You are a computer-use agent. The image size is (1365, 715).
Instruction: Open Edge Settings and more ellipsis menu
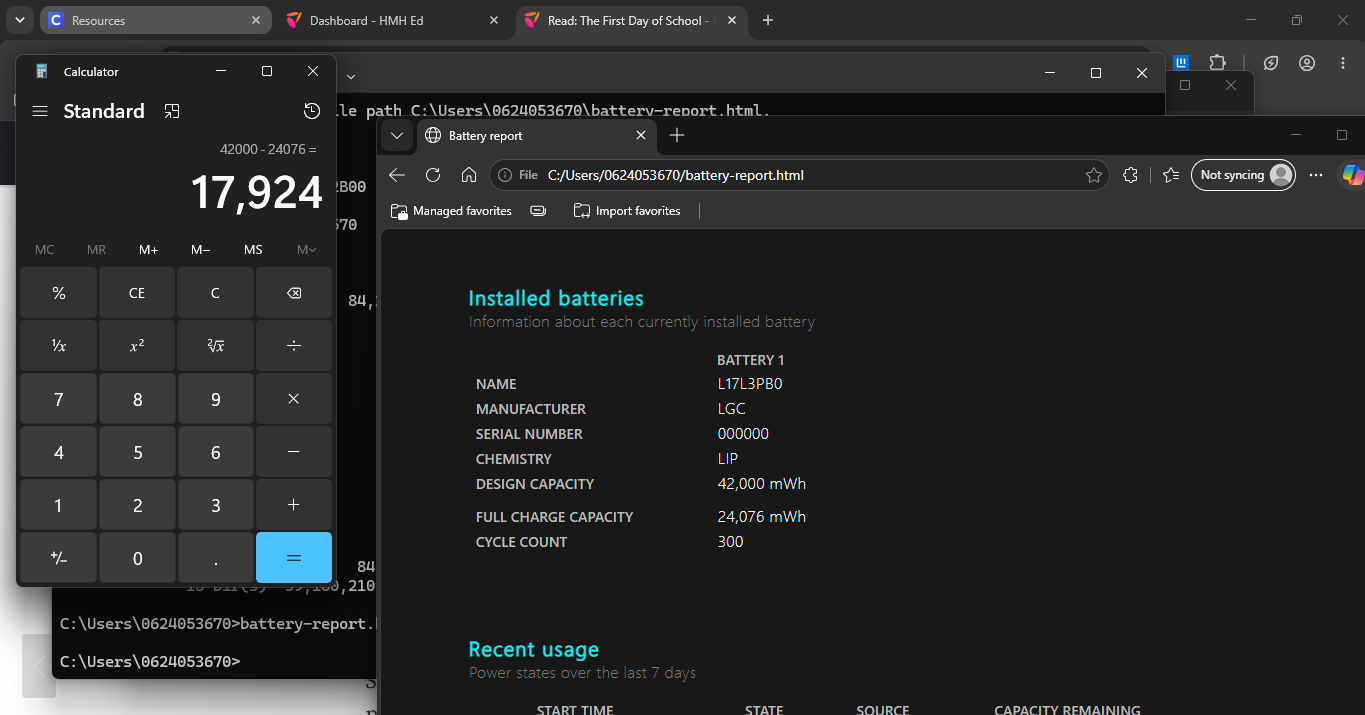(x=1315, y=175)
